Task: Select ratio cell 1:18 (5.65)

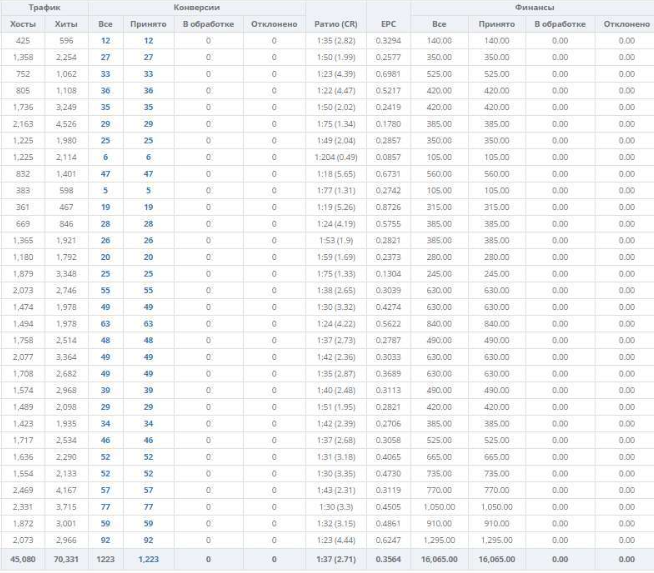Action: [336, 174]
